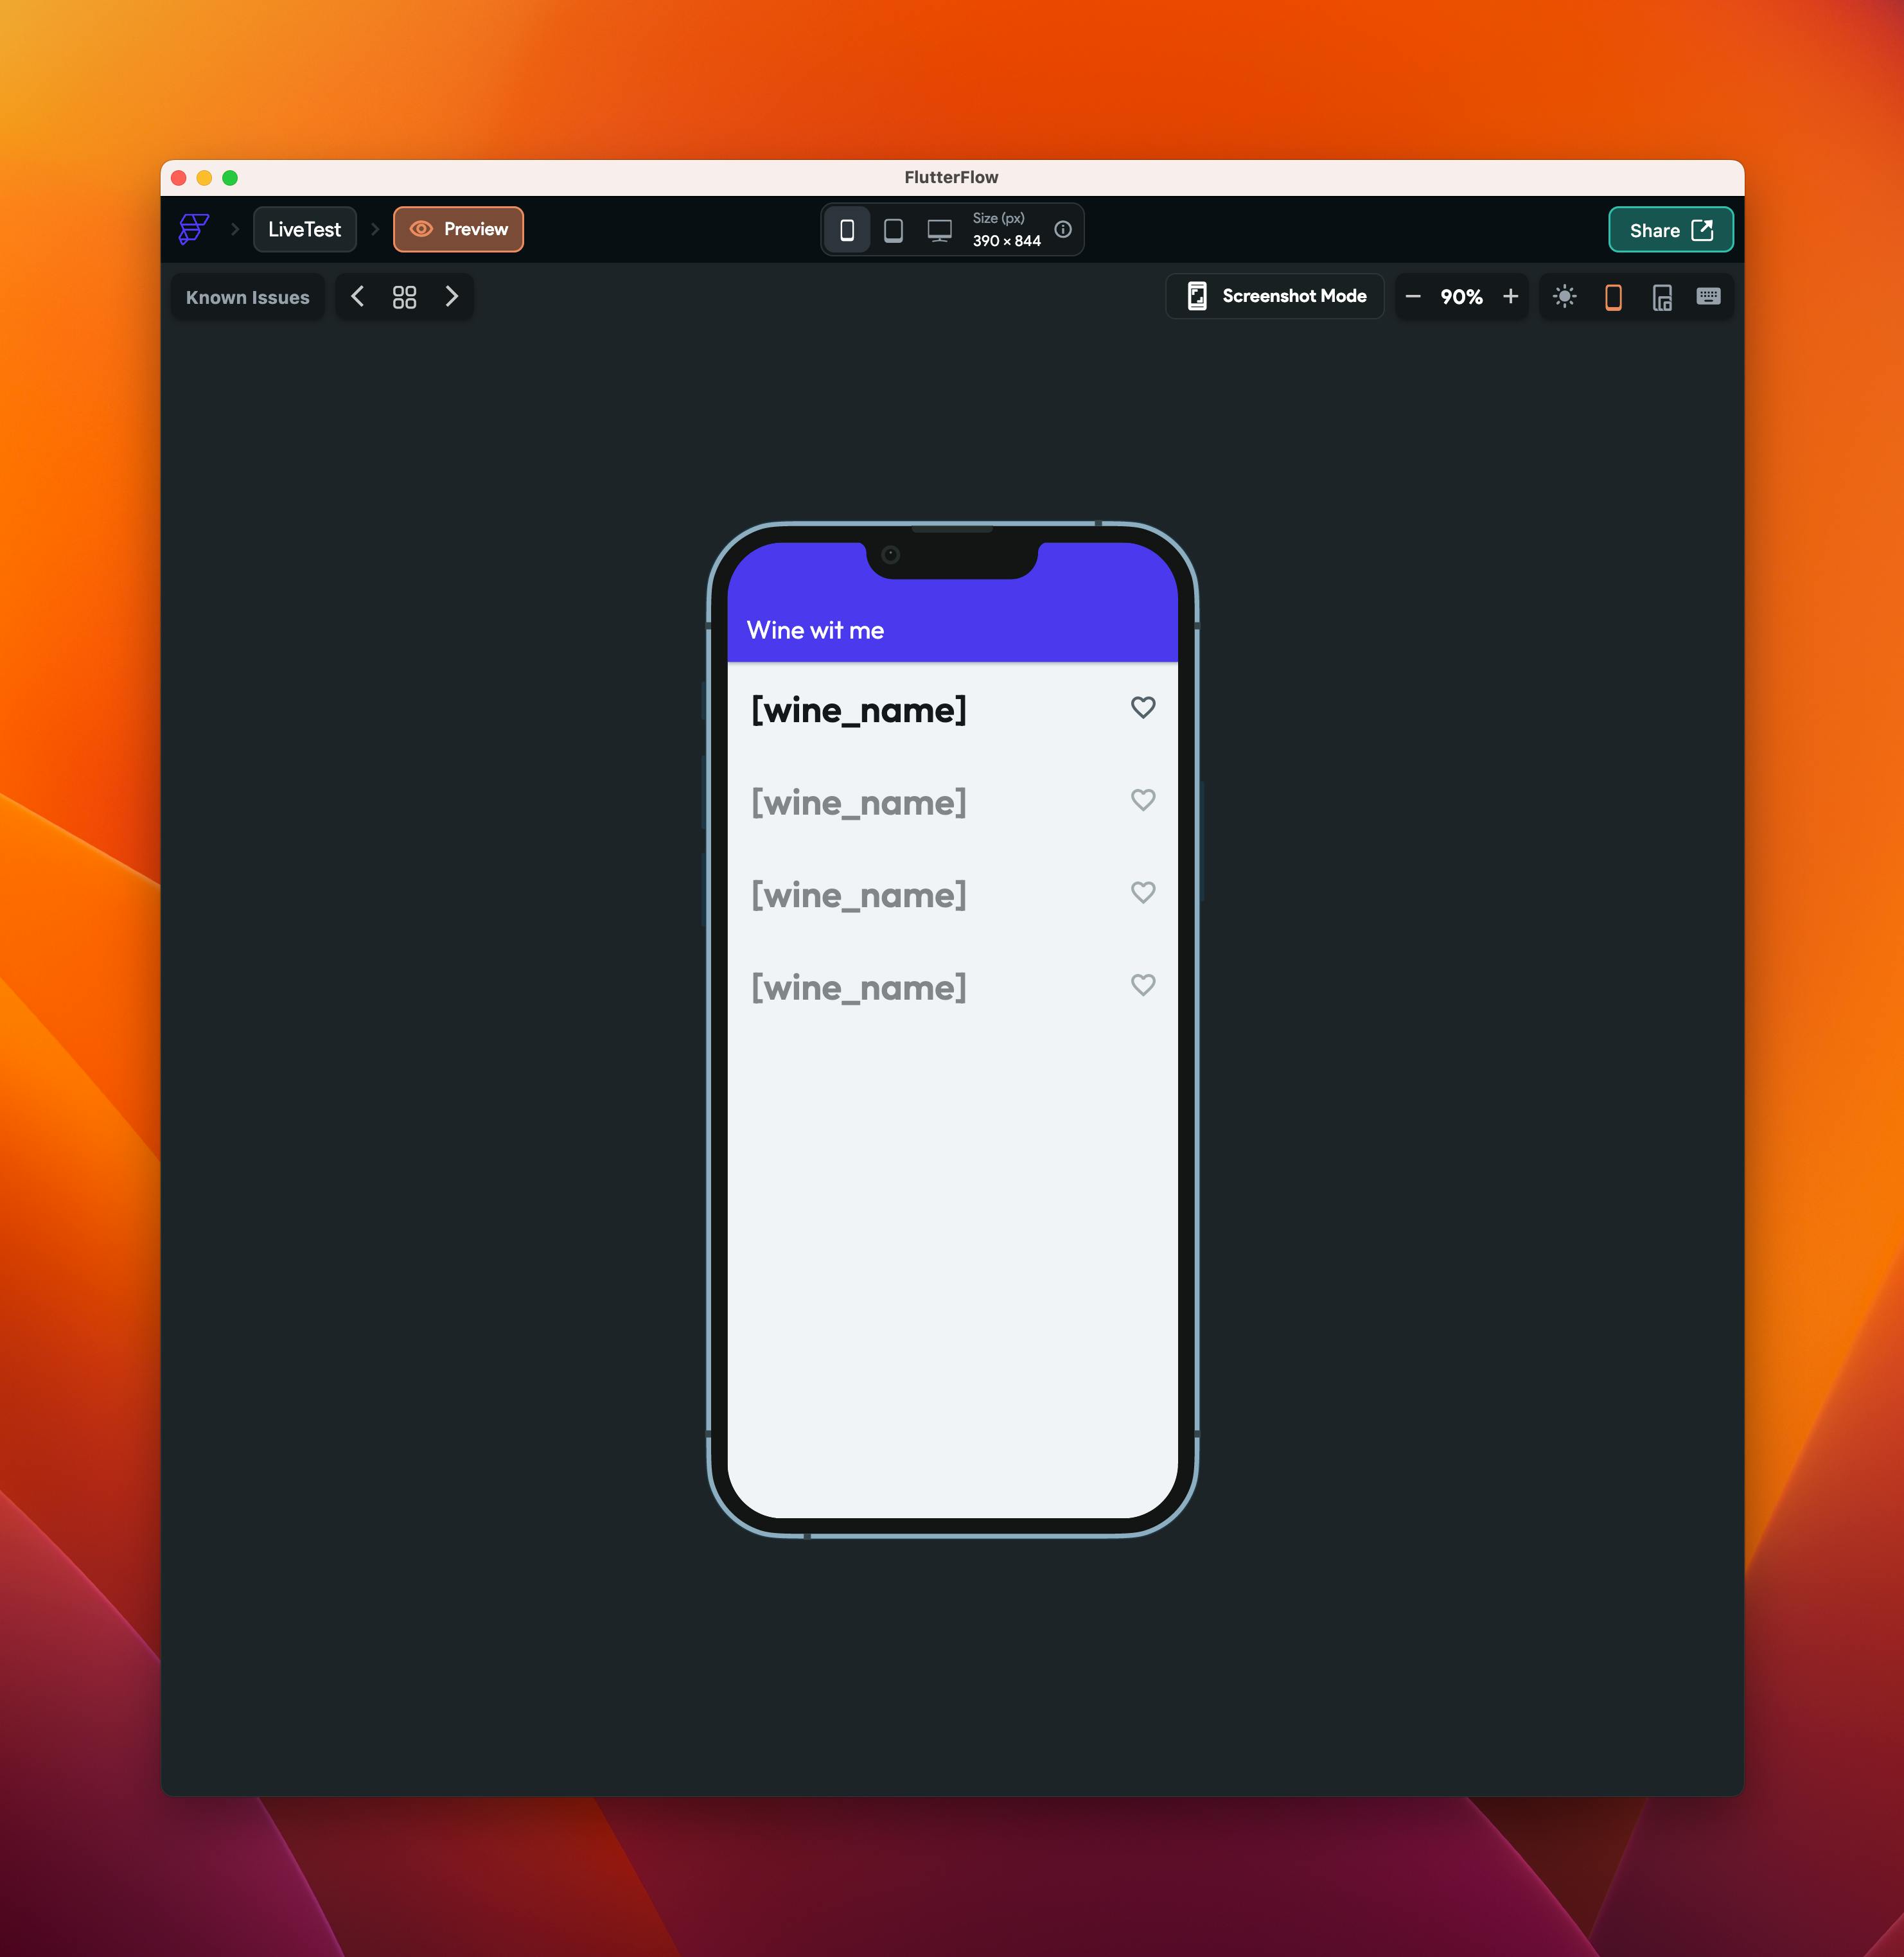
Task: Go to previous page chevron
Action: 357,297
